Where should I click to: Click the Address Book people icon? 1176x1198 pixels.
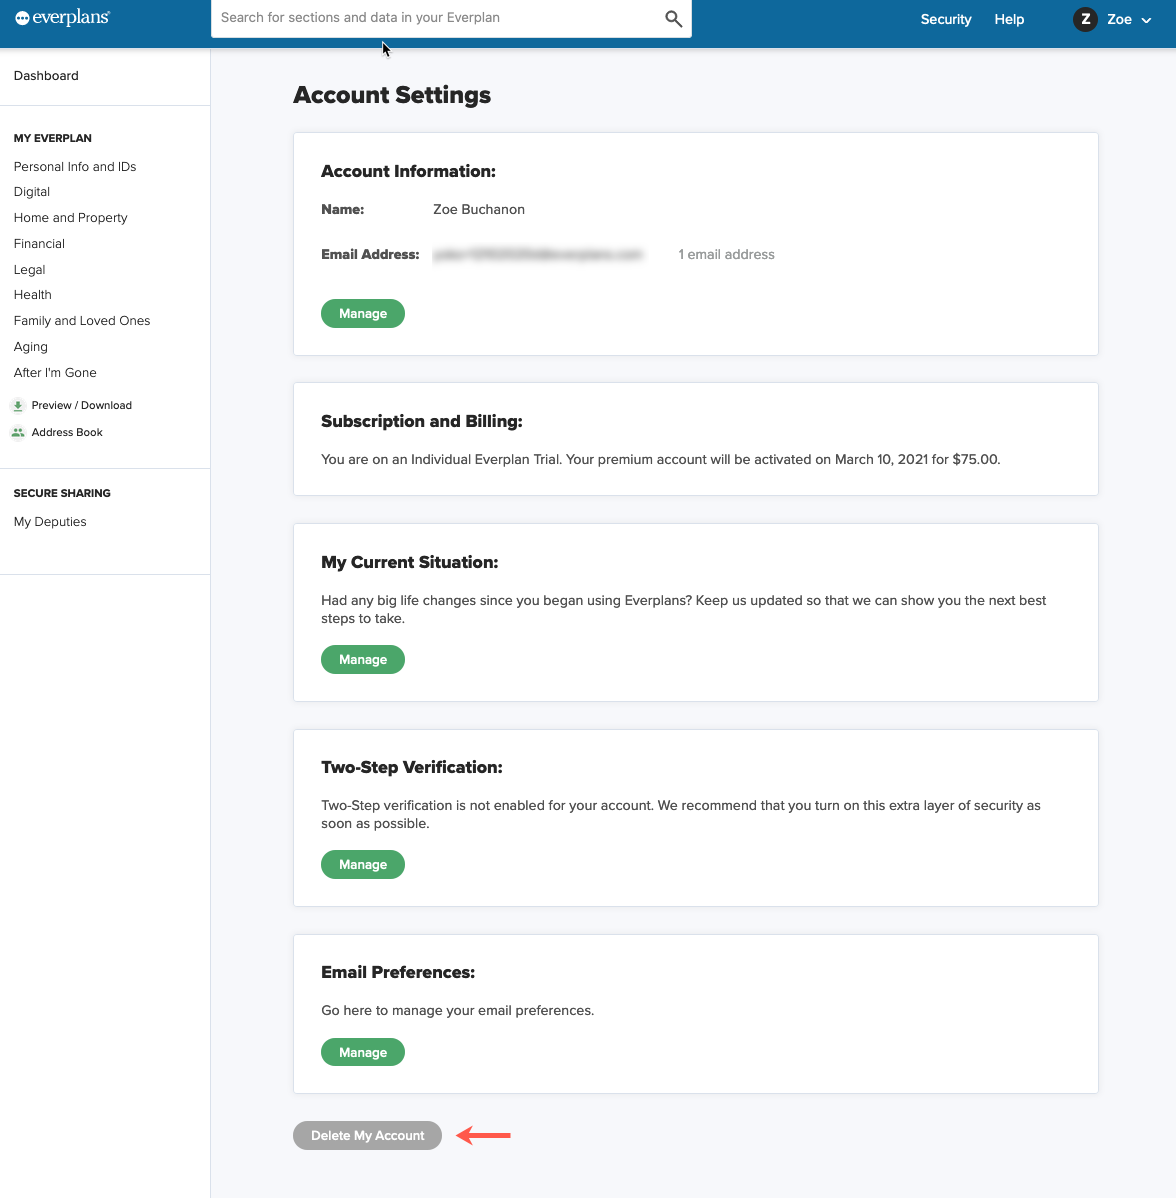point(18,433)
